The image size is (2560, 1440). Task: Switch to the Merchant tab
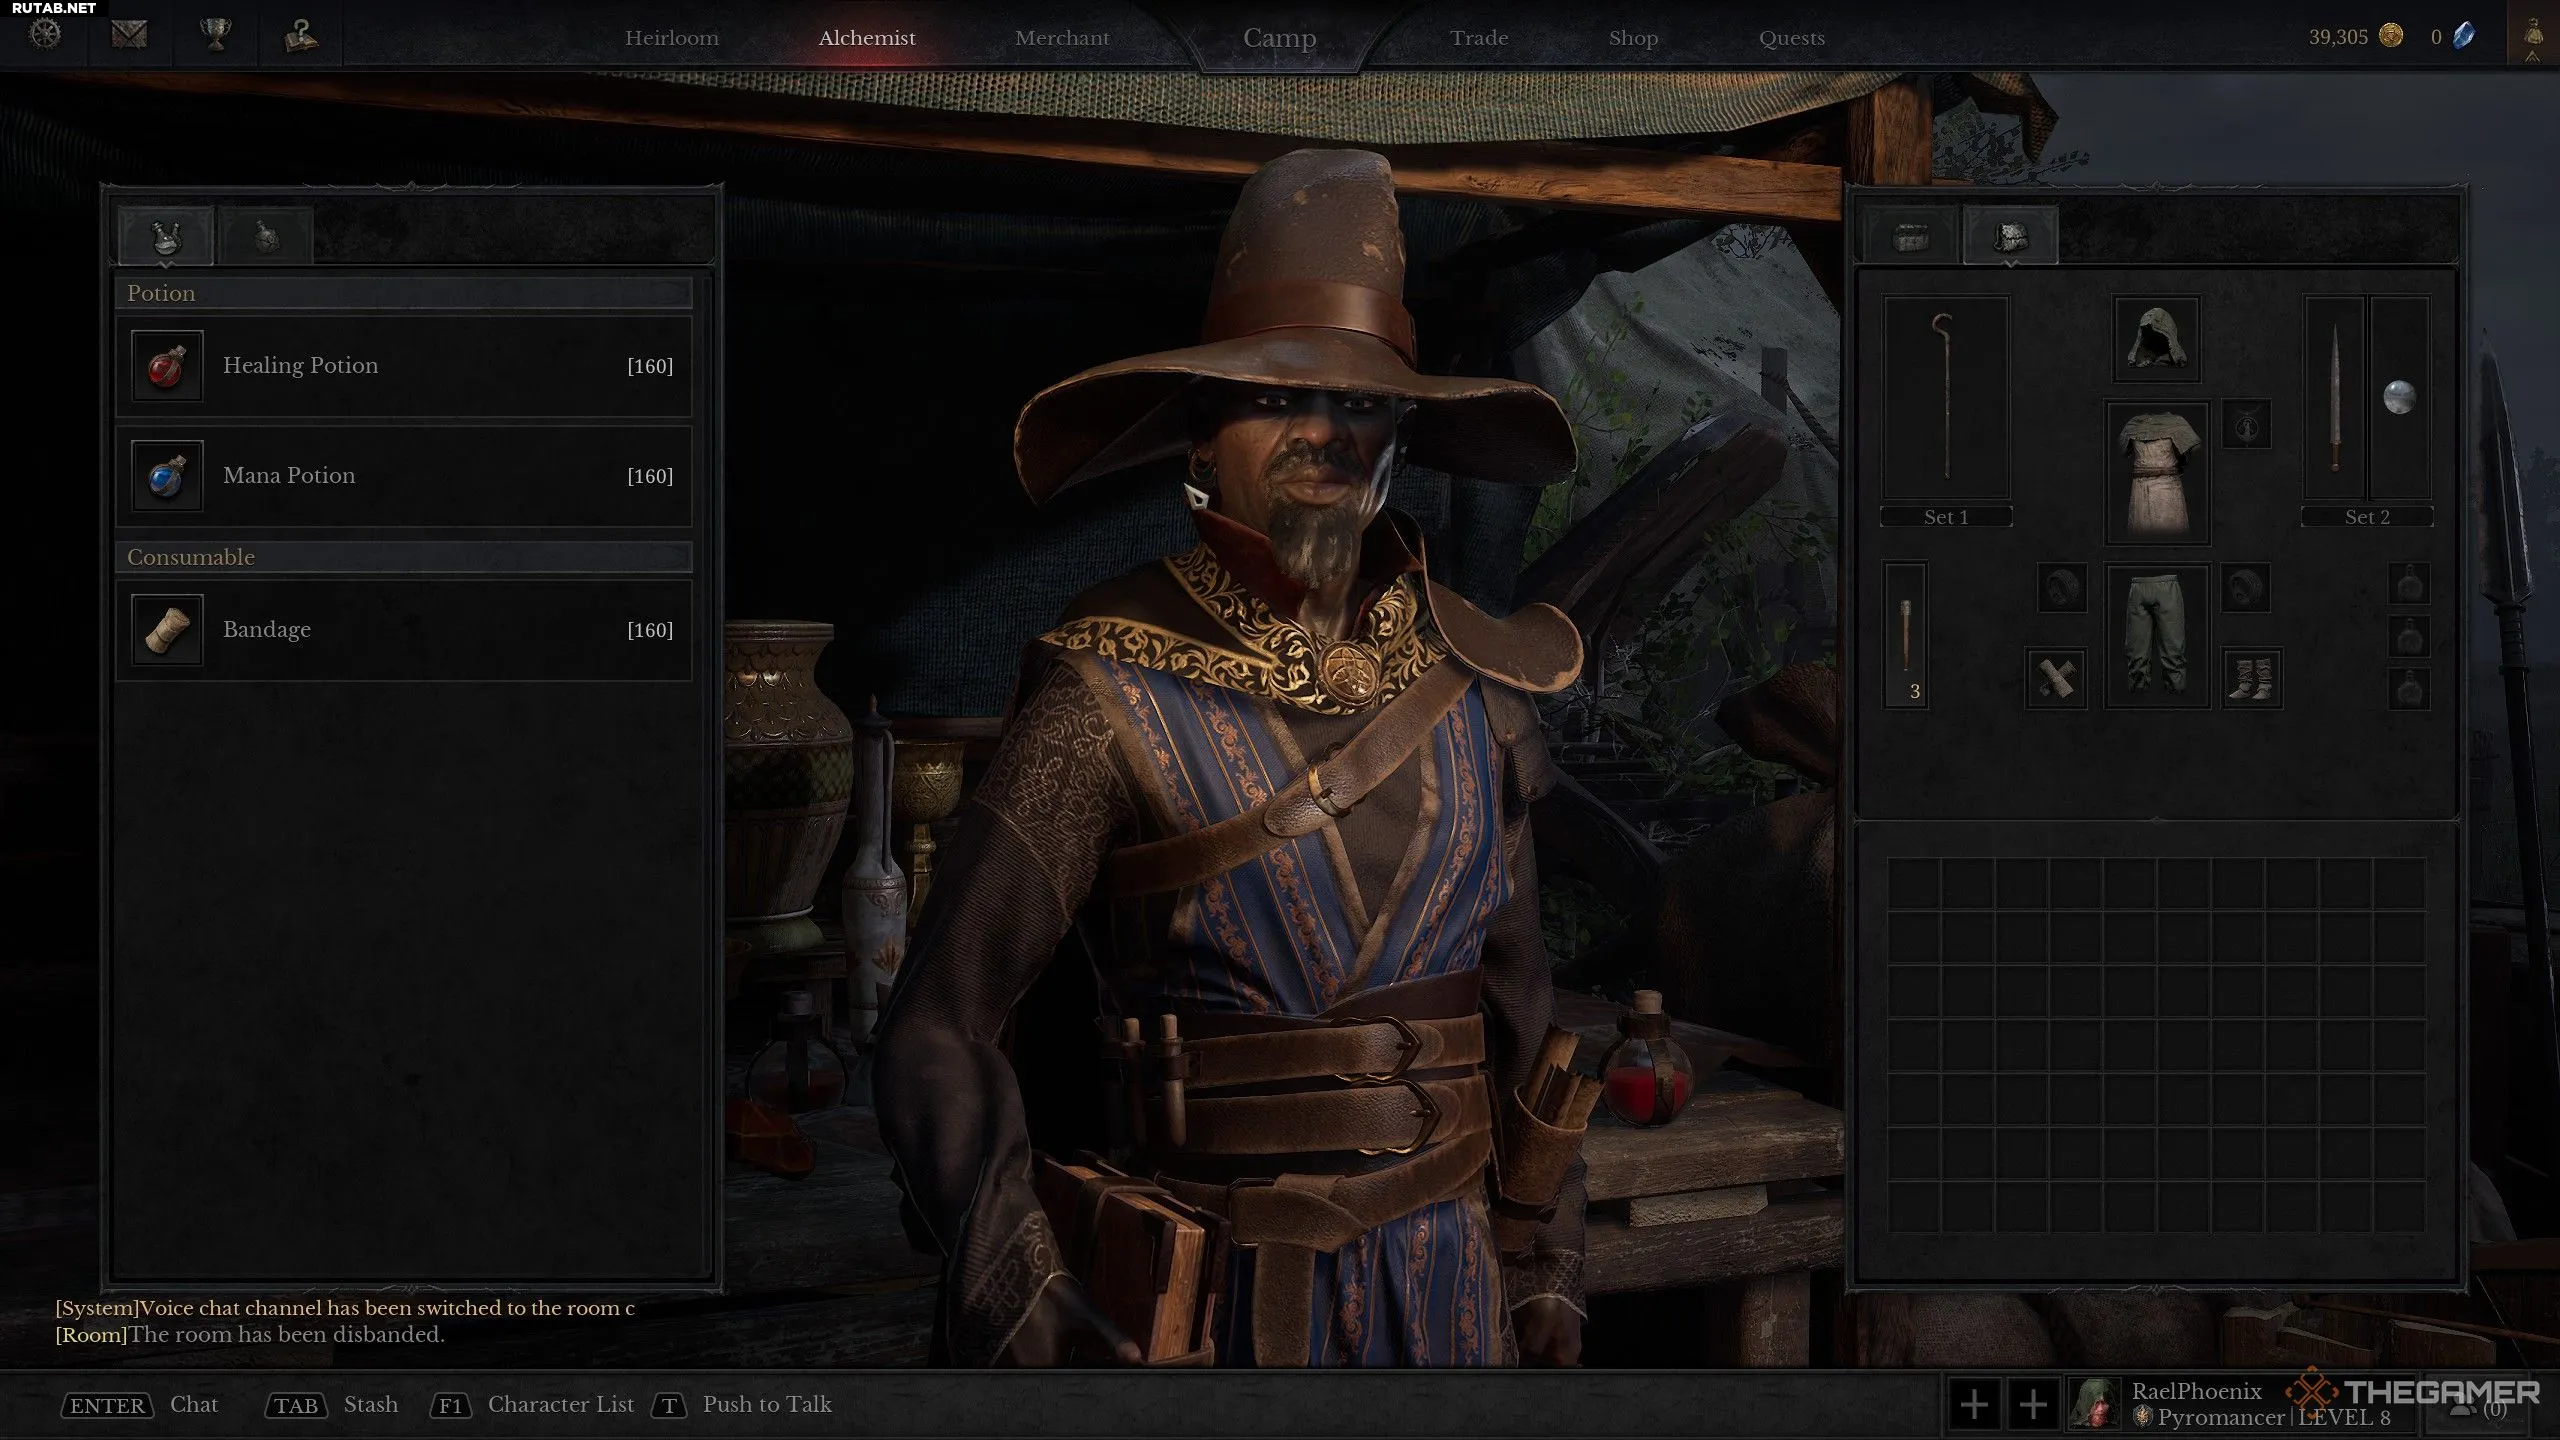1062,38
